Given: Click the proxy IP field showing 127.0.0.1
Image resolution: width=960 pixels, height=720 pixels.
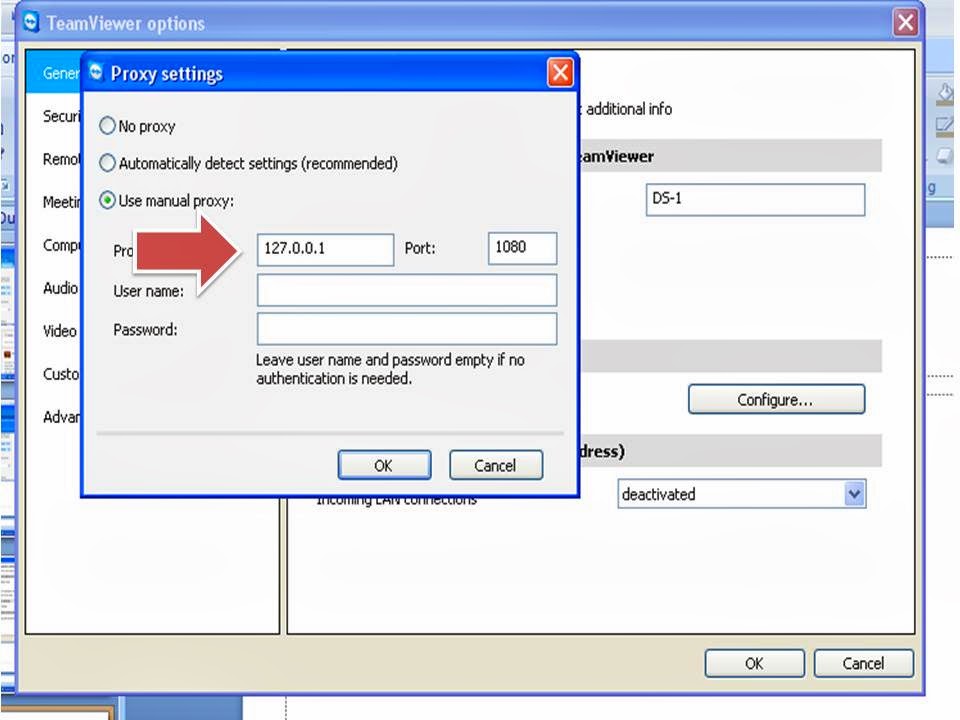Looking at the screenshot, I should click(x=325, y=249).
